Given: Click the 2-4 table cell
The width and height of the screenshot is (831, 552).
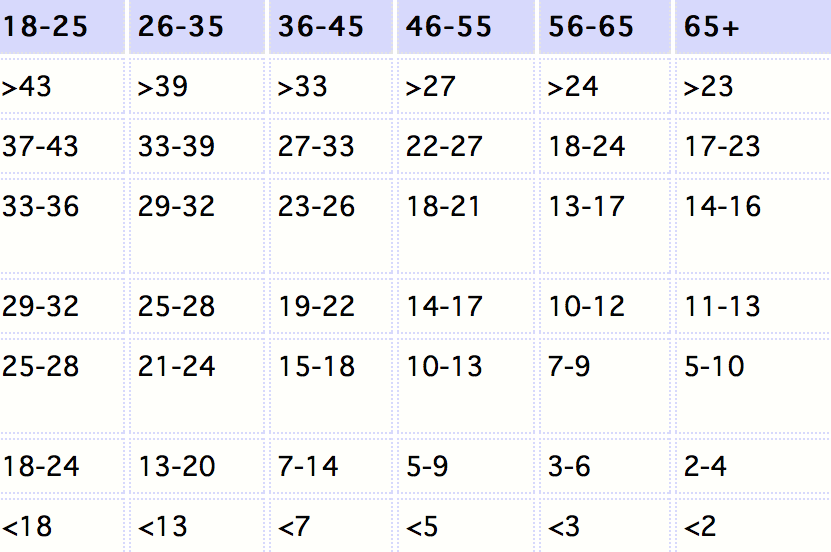Looking at the screenshot, I should 753,466.
